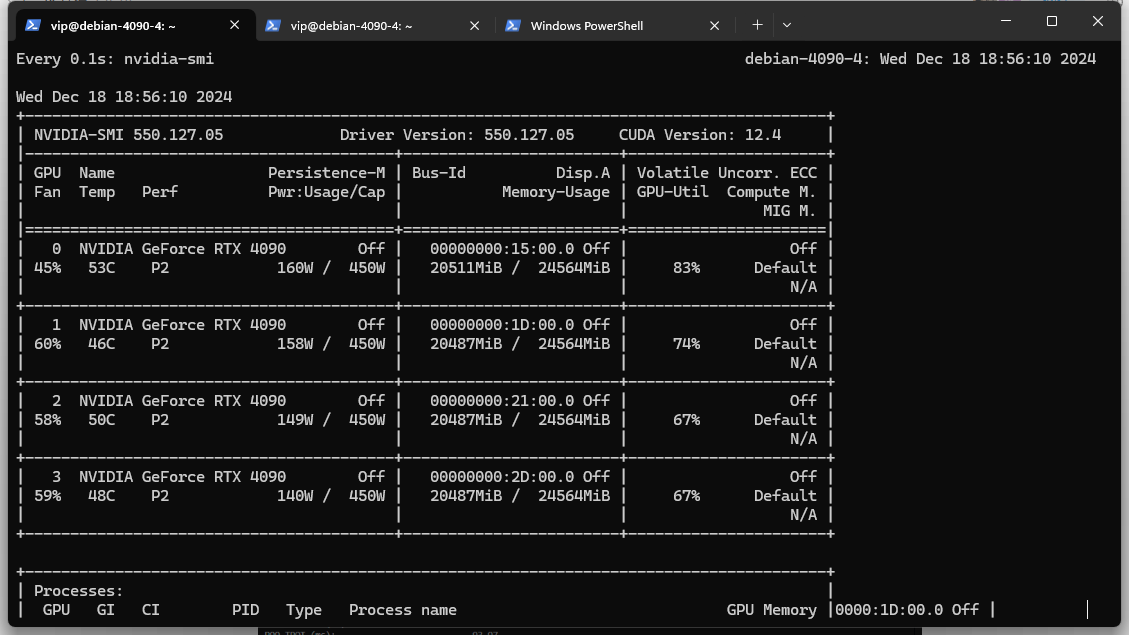
Task: Click 'GPU Memory' column header
Action: click(x=772, y=610)
